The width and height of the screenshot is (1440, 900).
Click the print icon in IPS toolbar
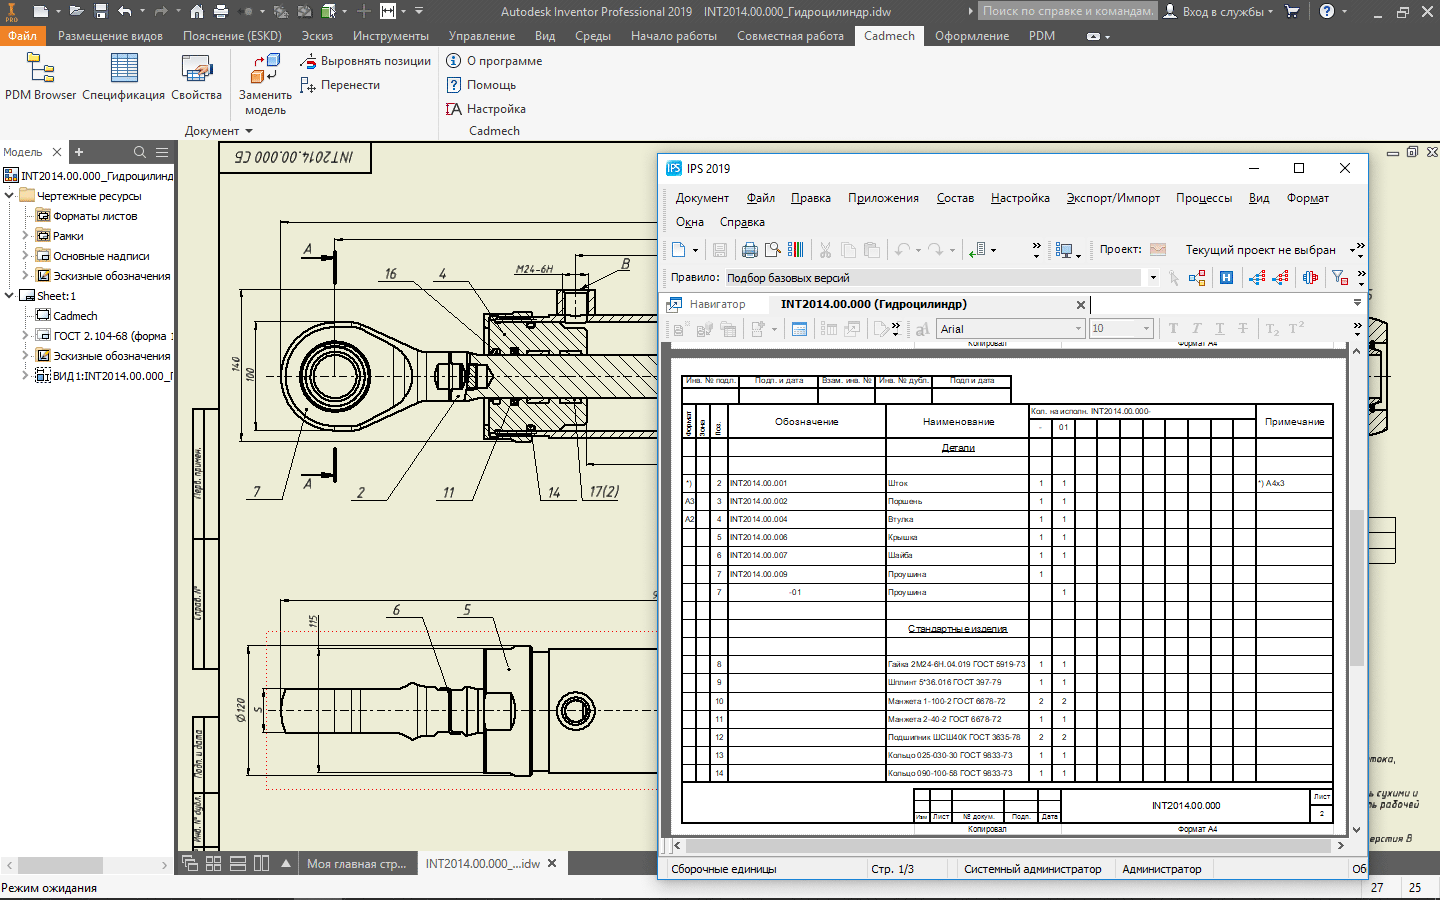click(749, 250)
